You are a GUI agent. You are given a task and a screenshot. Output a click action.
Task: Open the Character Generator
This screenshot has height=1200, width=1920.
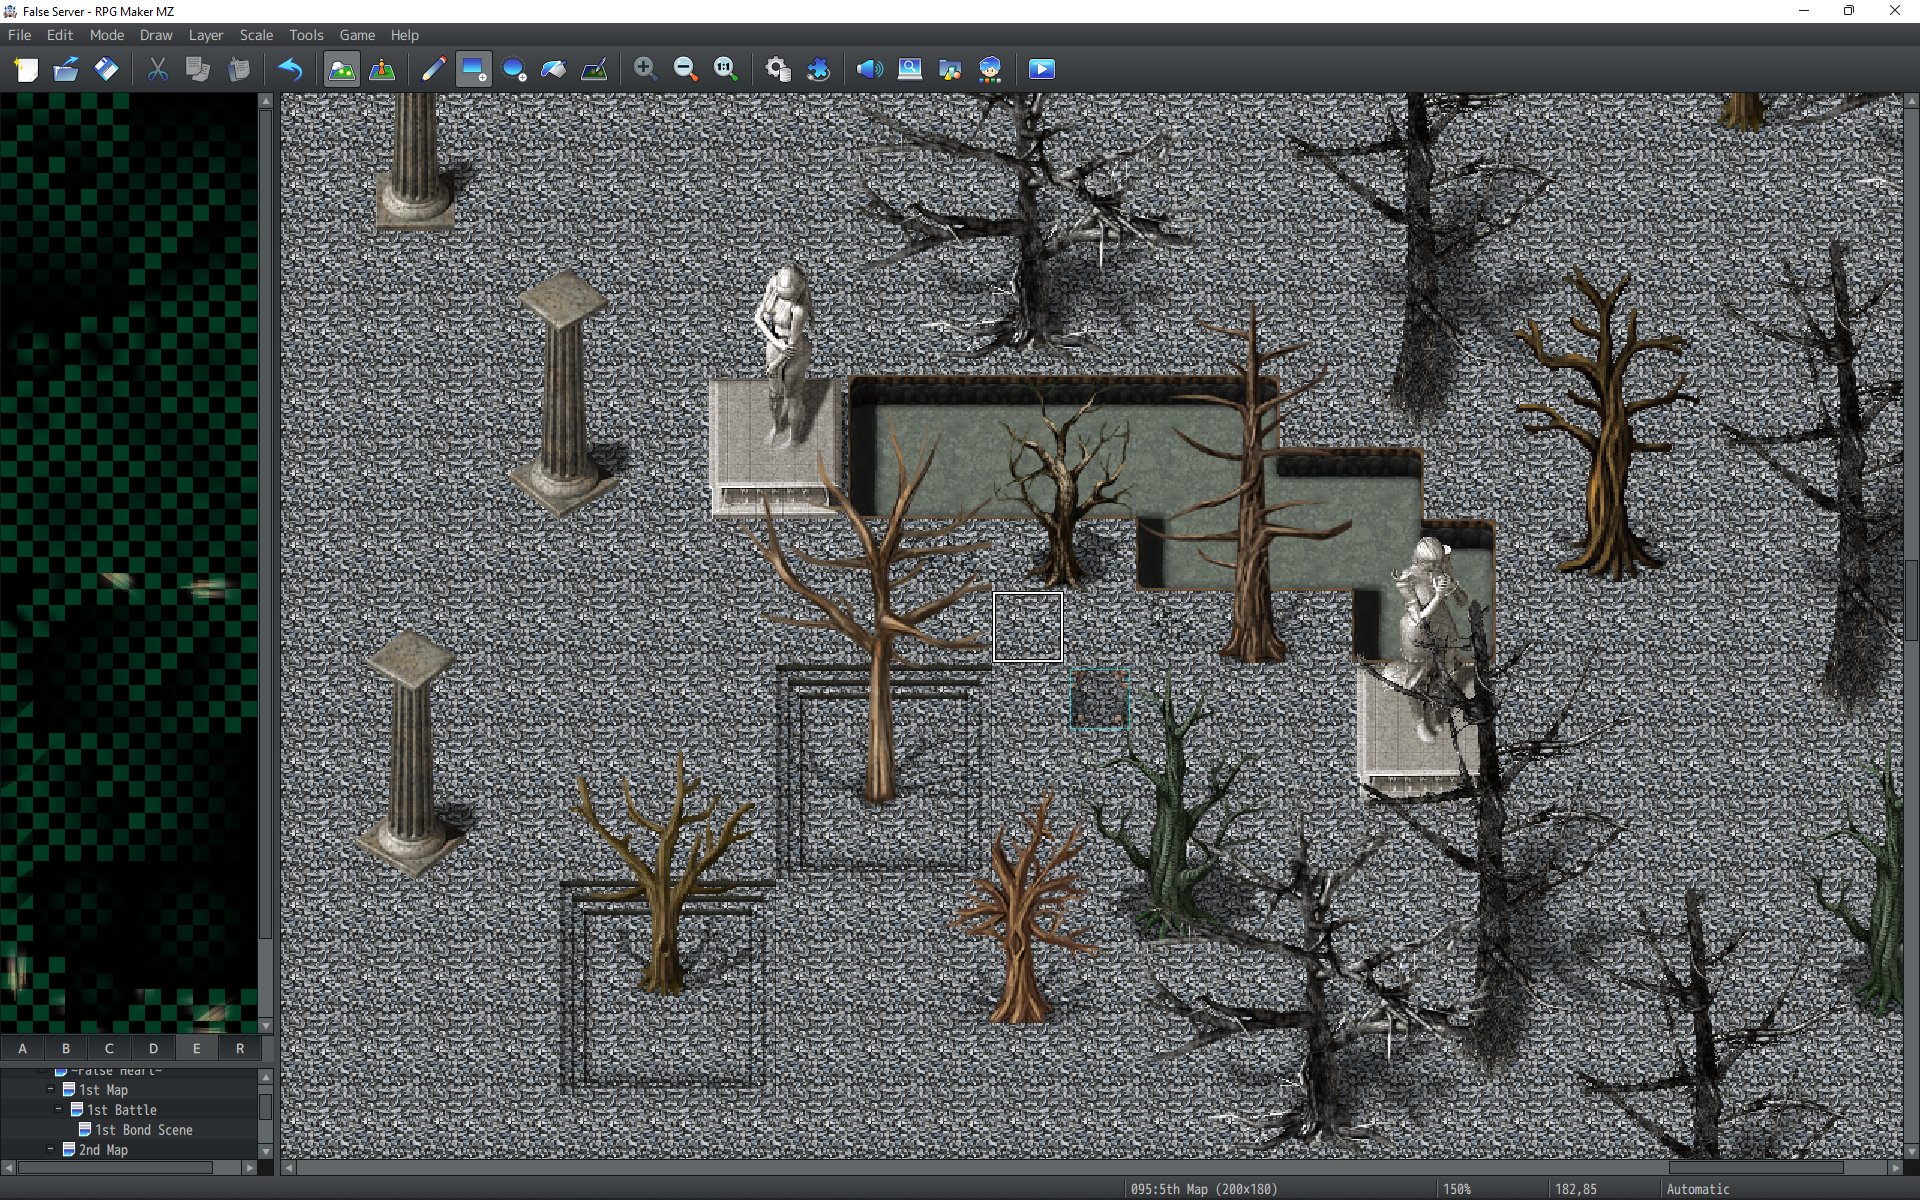[990, 68]
